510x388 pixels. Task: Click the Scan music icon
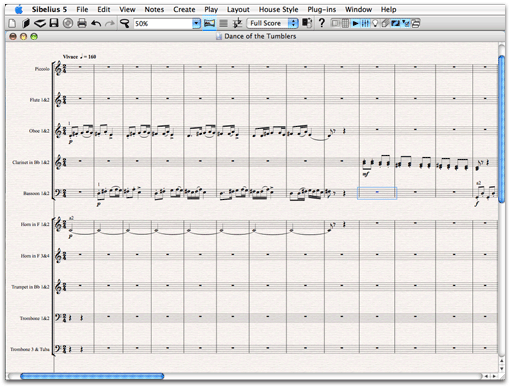(x=40, y=23)
